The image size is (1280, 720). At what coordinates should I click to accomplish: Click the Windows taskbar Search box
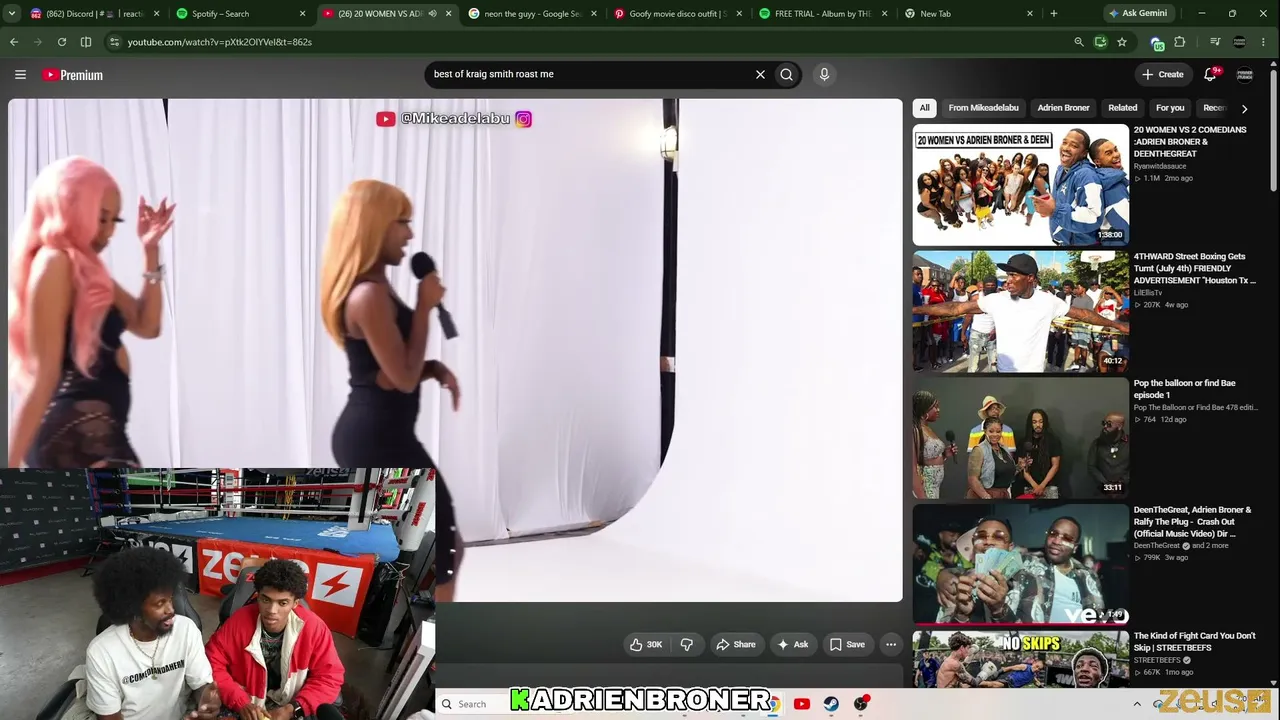pos(472,704)
